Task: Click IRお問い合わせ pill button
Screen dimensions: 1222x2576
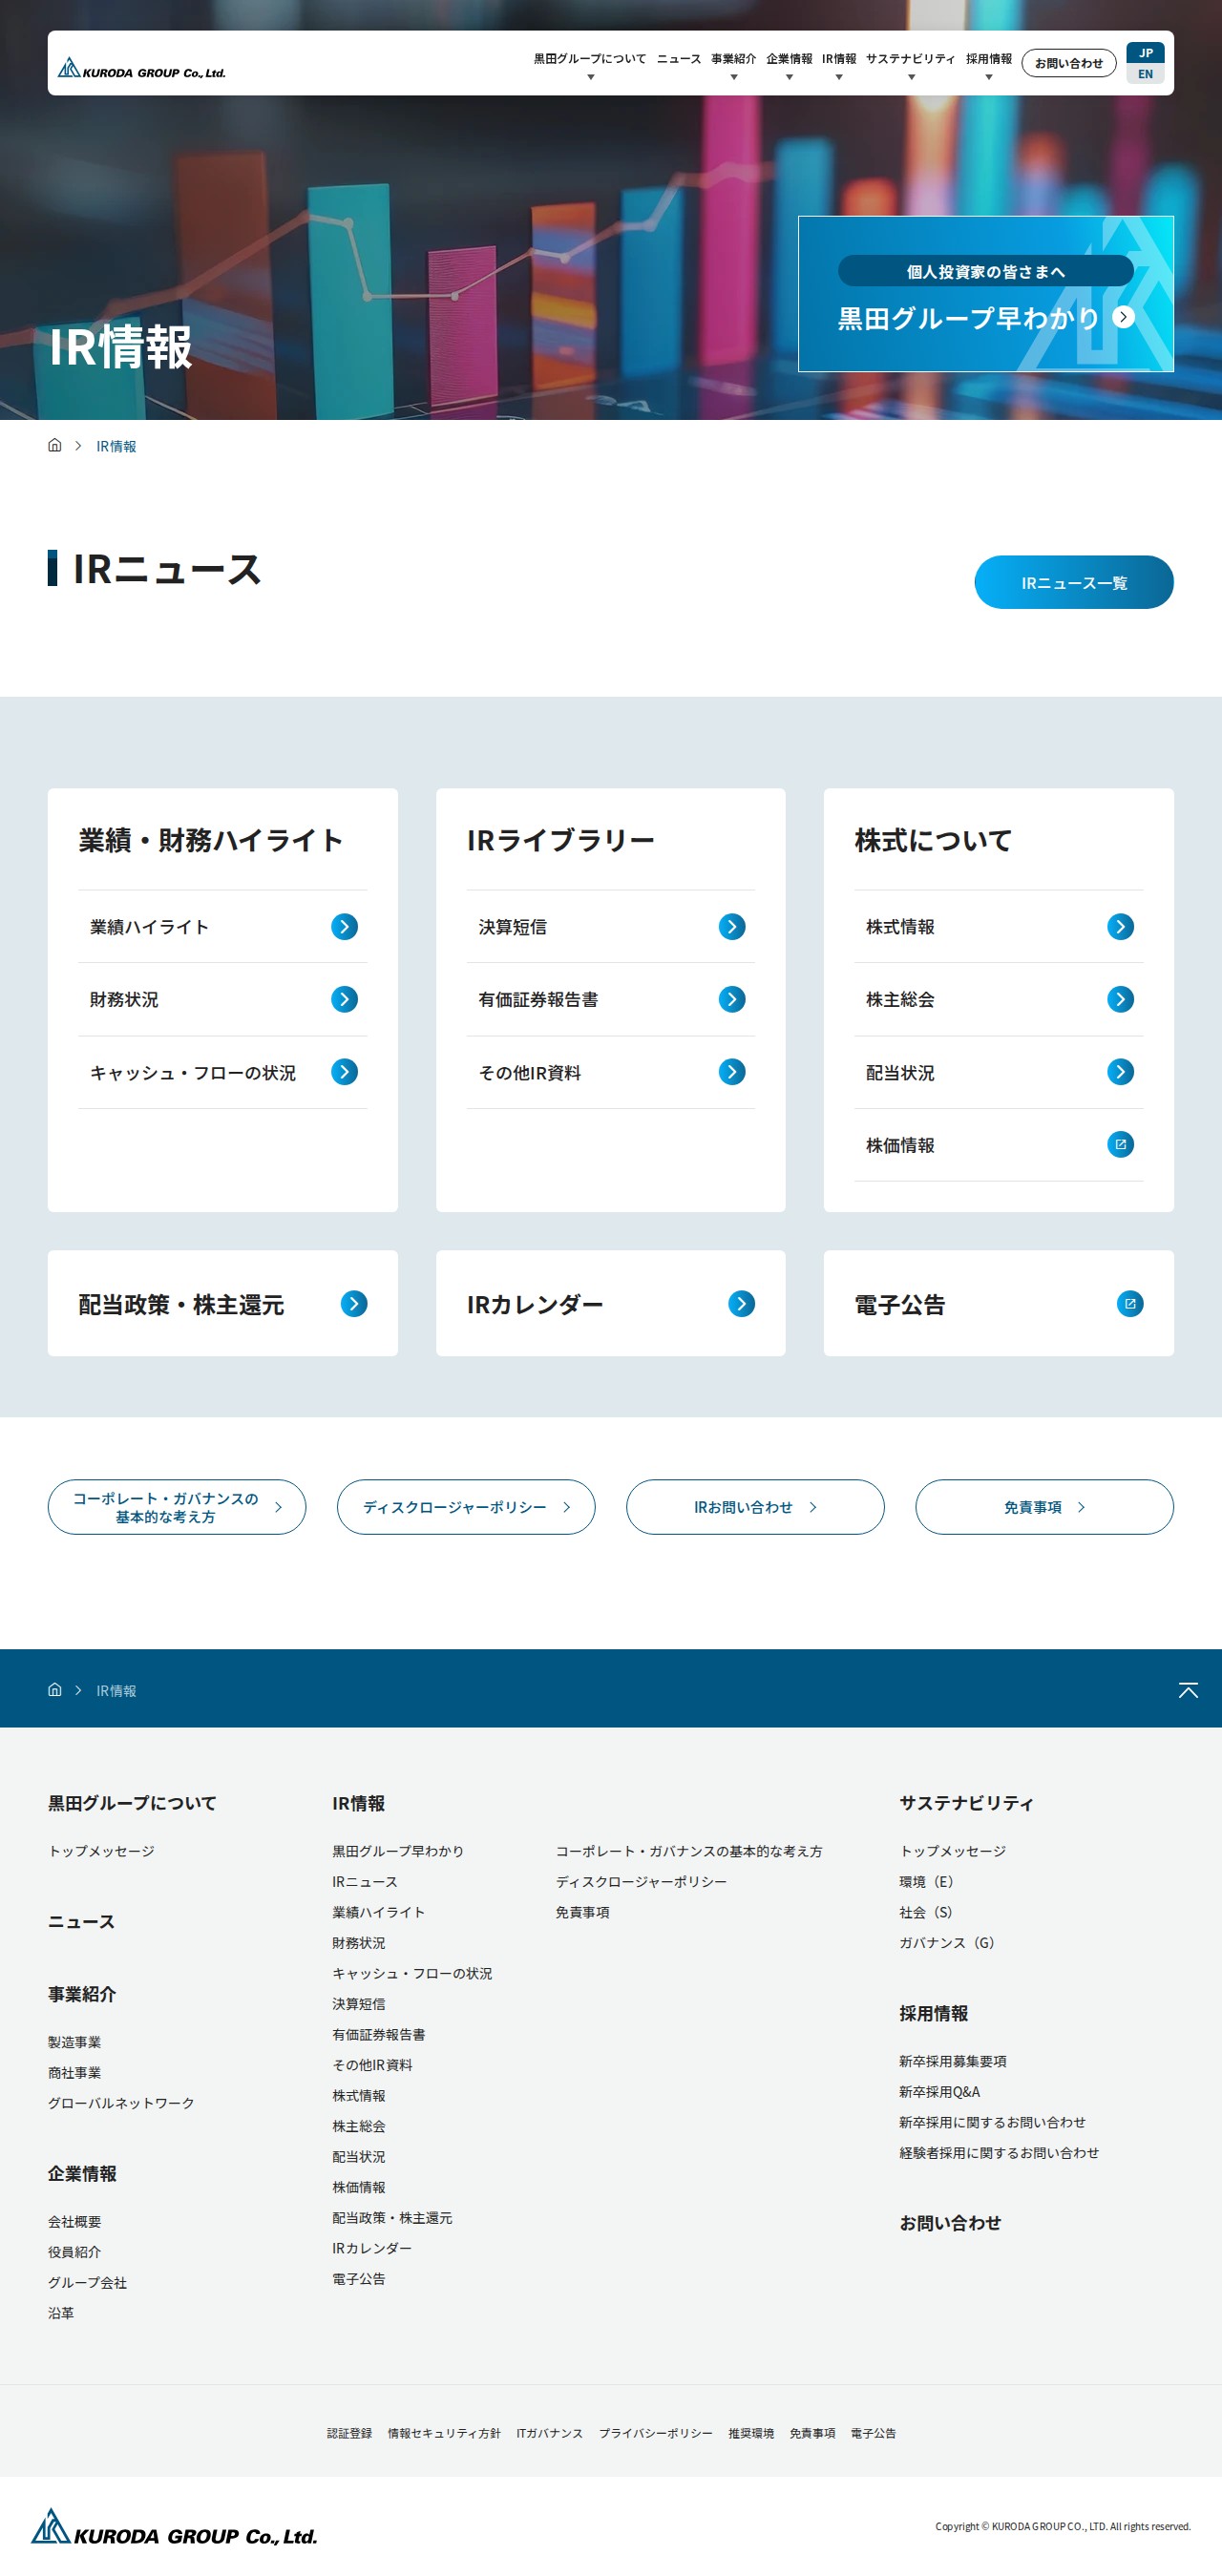Action: click(755, 1507)
